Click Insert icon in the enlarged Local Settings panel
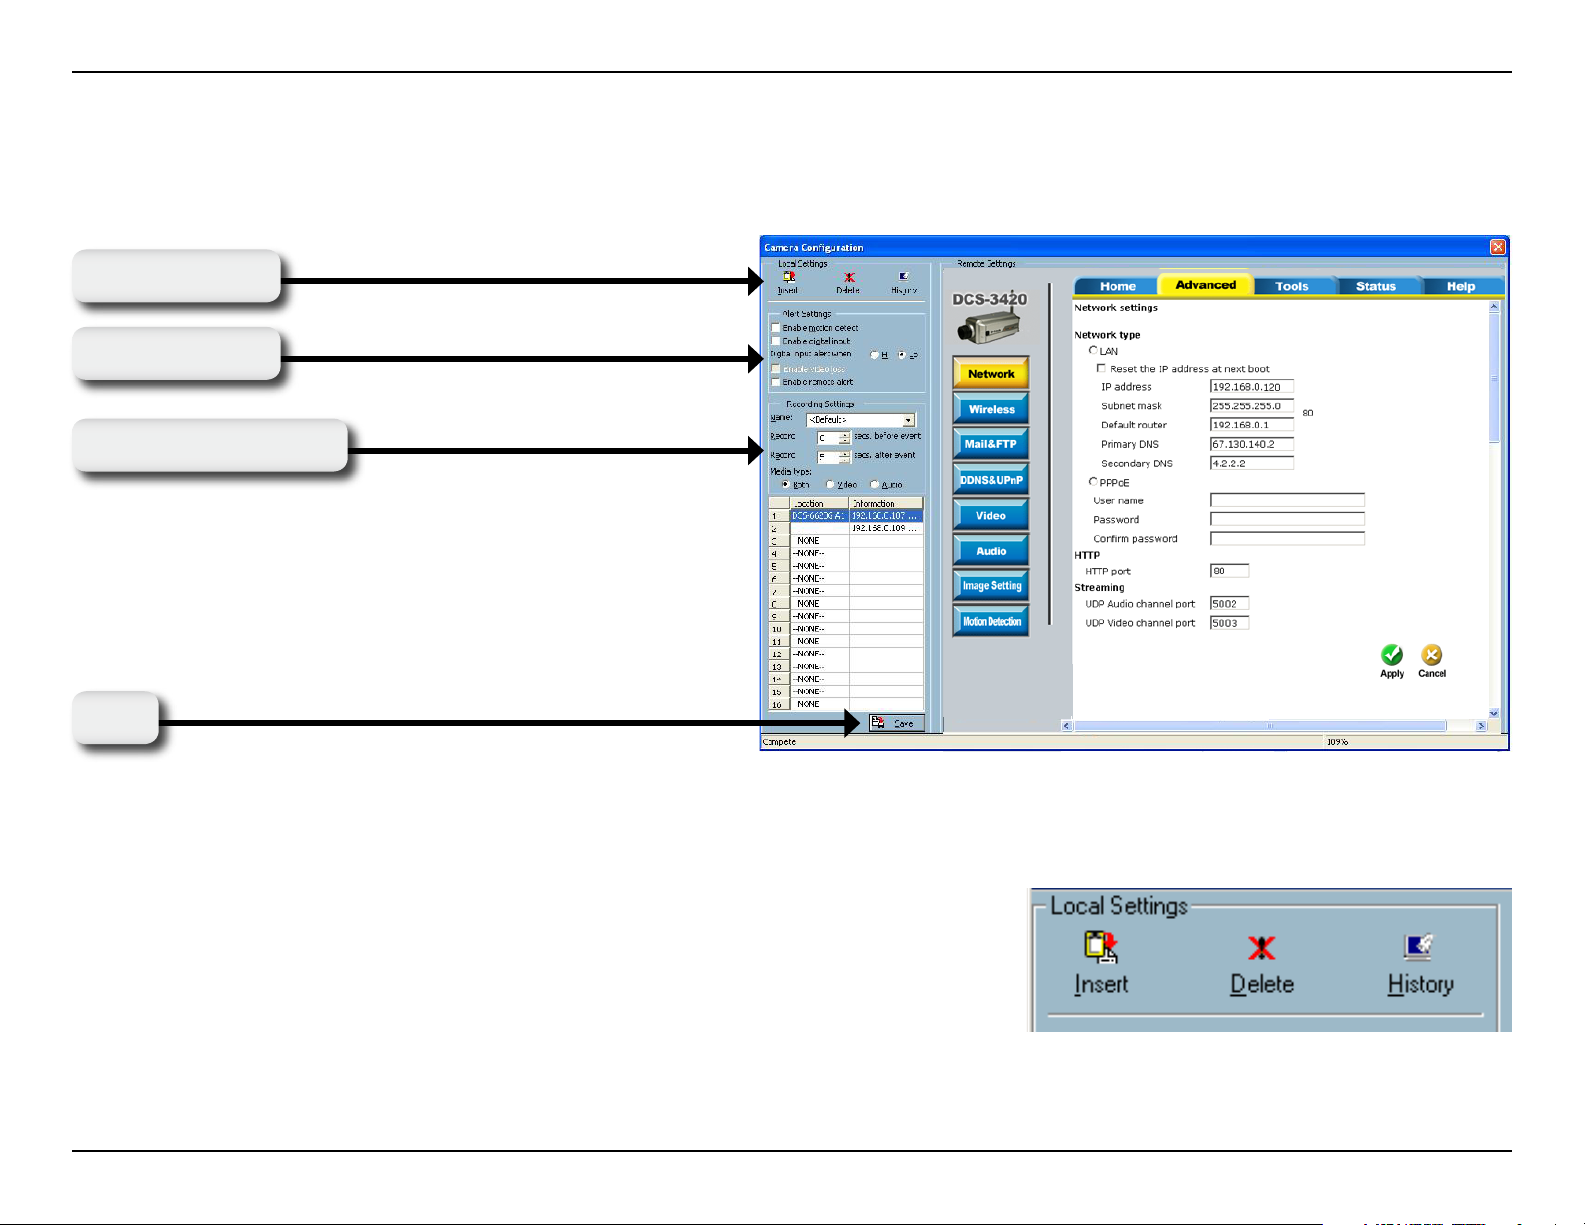This screenshot has width=1585, height=1225. click(1100, 947)
